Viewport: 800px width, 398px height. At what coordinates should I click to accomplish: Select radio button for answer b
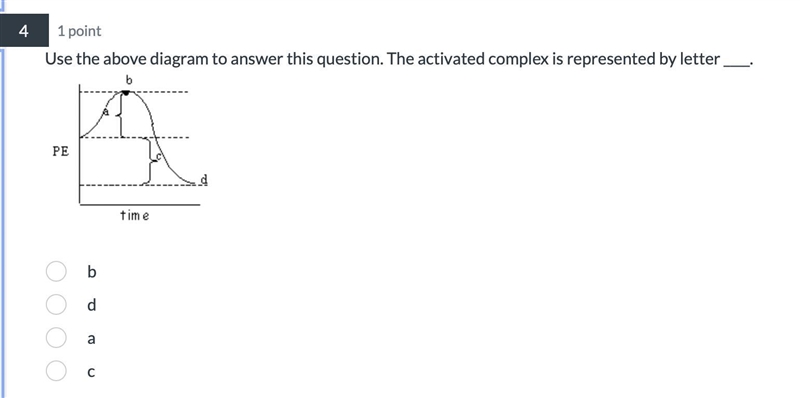[56, 271]
